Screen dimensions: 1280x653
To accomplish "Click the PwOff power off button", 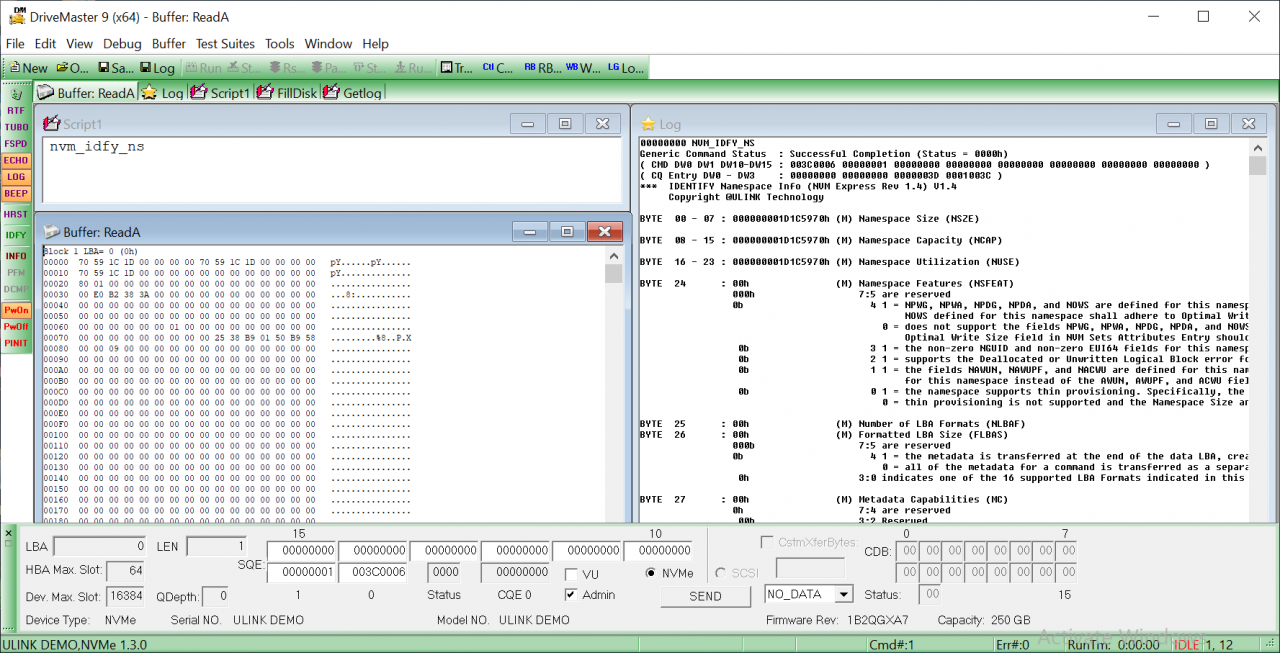I will (x=16, y=327).
